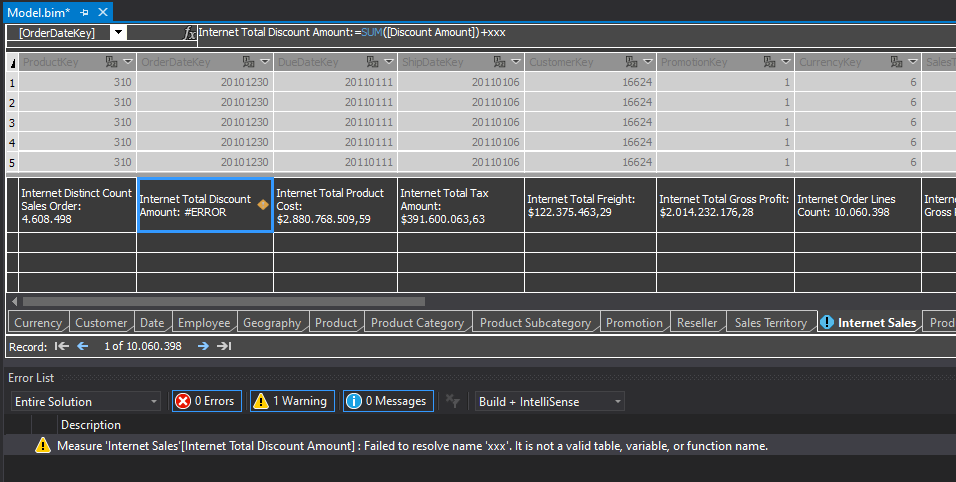Select the Internet Total Discount Amount #ERROR measure
This screenshot has width=956, height=482.
(205, 205)
